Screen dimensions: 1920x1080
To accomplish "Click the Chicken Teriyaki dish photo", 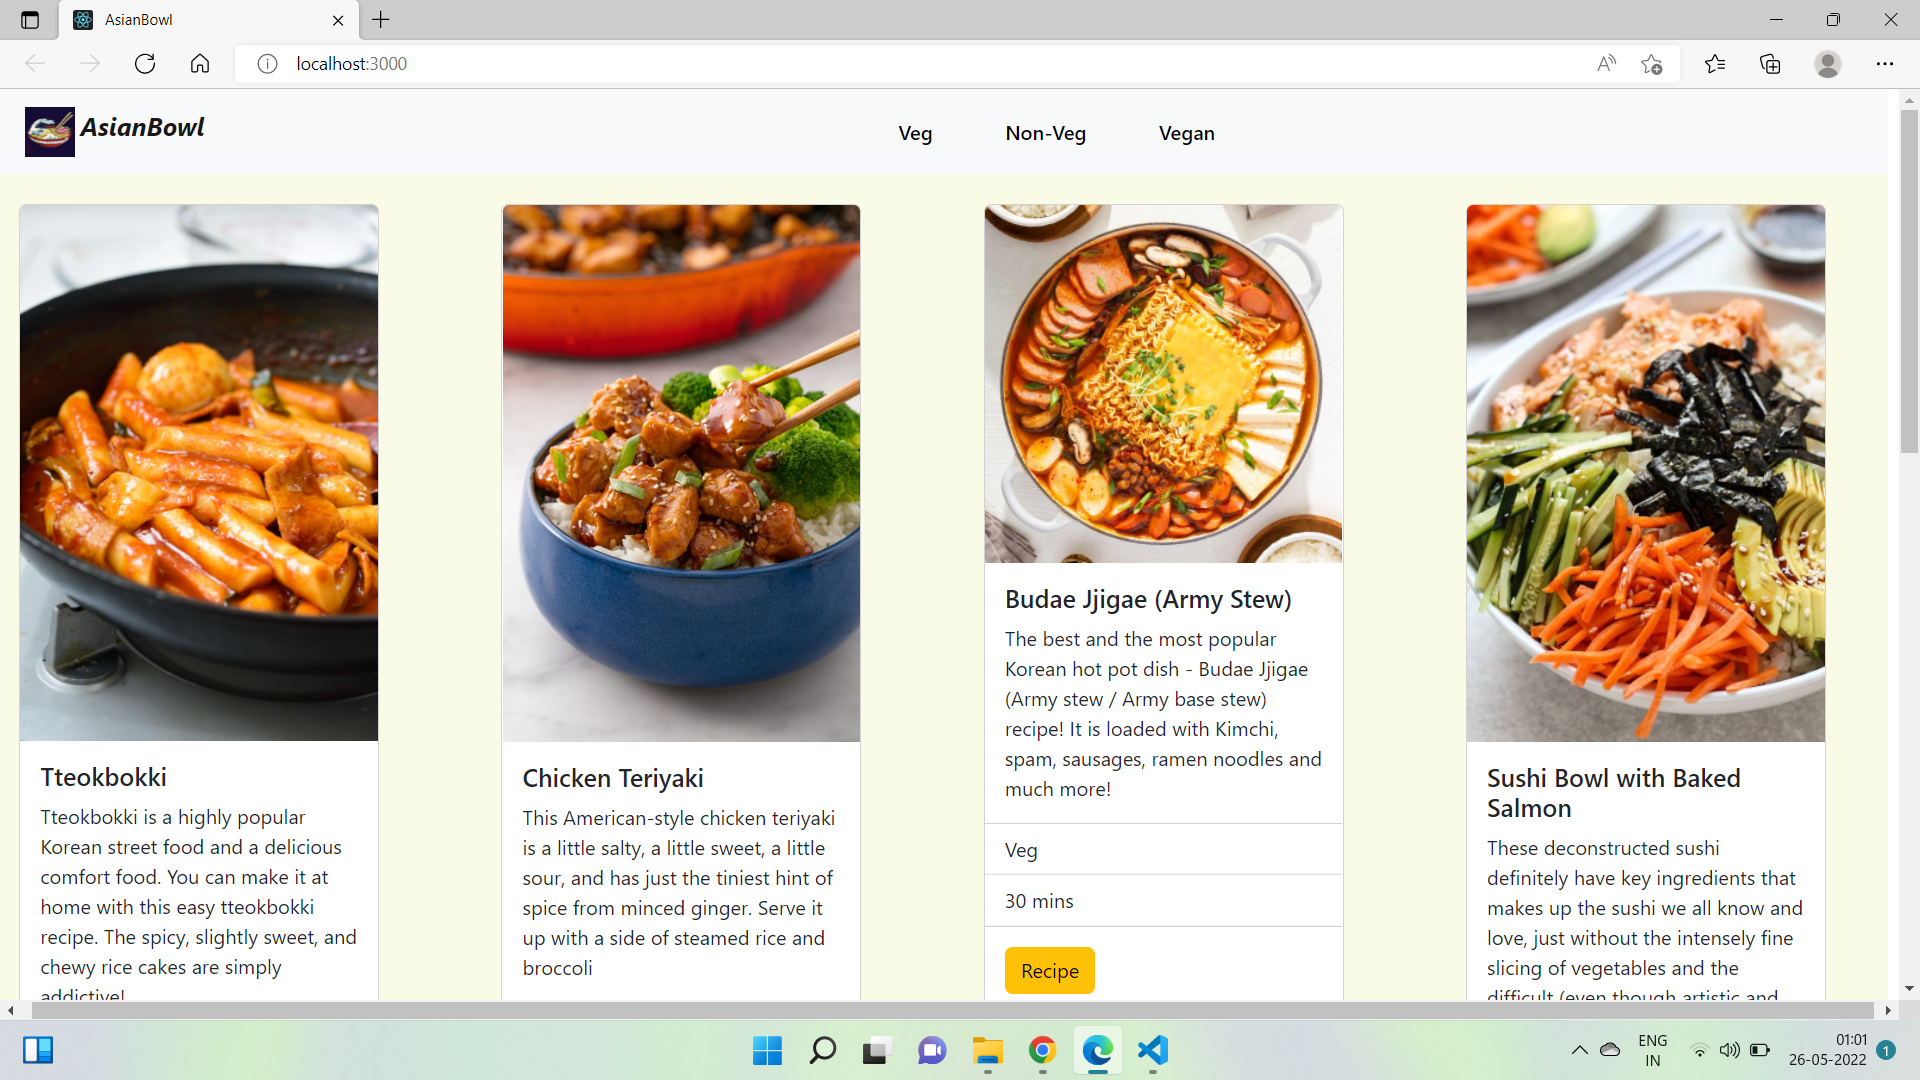I will [681, 473].
